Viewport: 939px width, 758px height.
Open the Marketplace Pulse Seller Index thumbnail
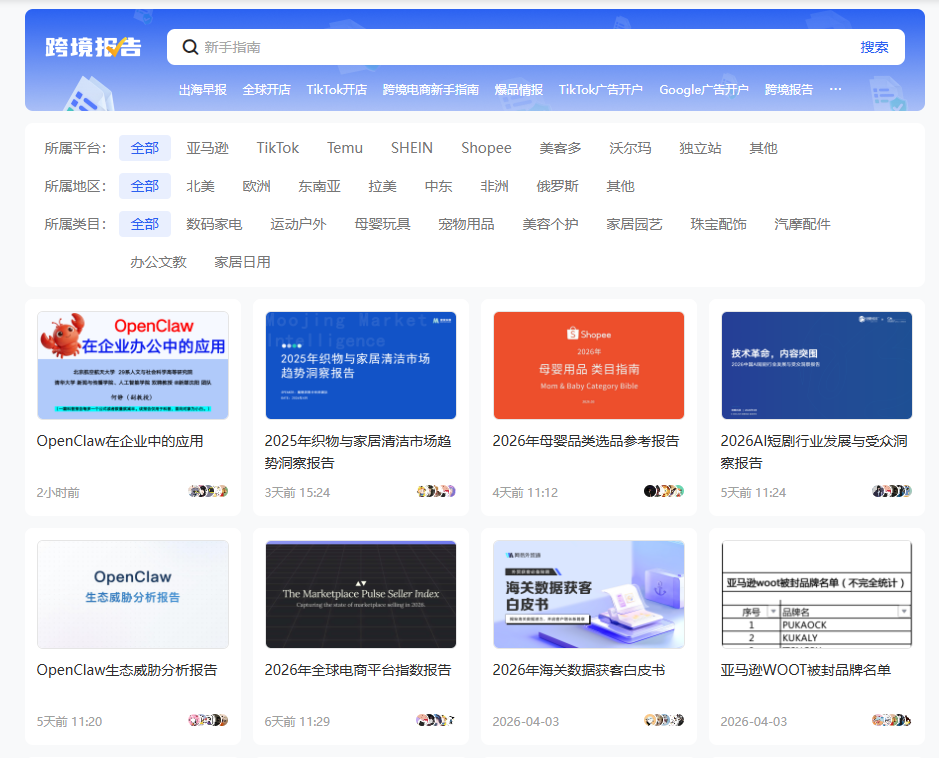pos(361,594)
